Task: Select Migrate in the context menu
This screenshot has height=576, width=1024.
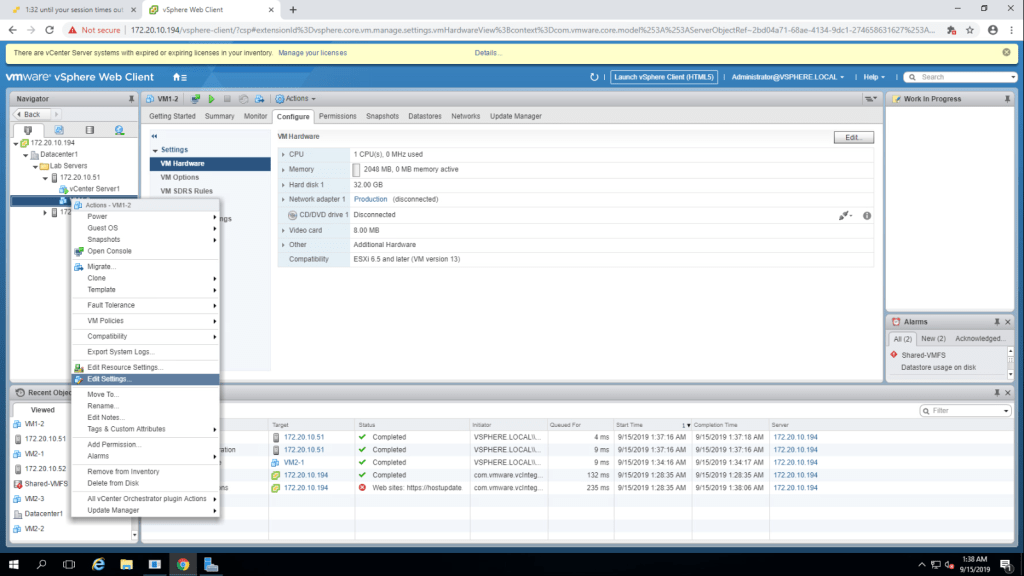Action: (x=101, y=266)
